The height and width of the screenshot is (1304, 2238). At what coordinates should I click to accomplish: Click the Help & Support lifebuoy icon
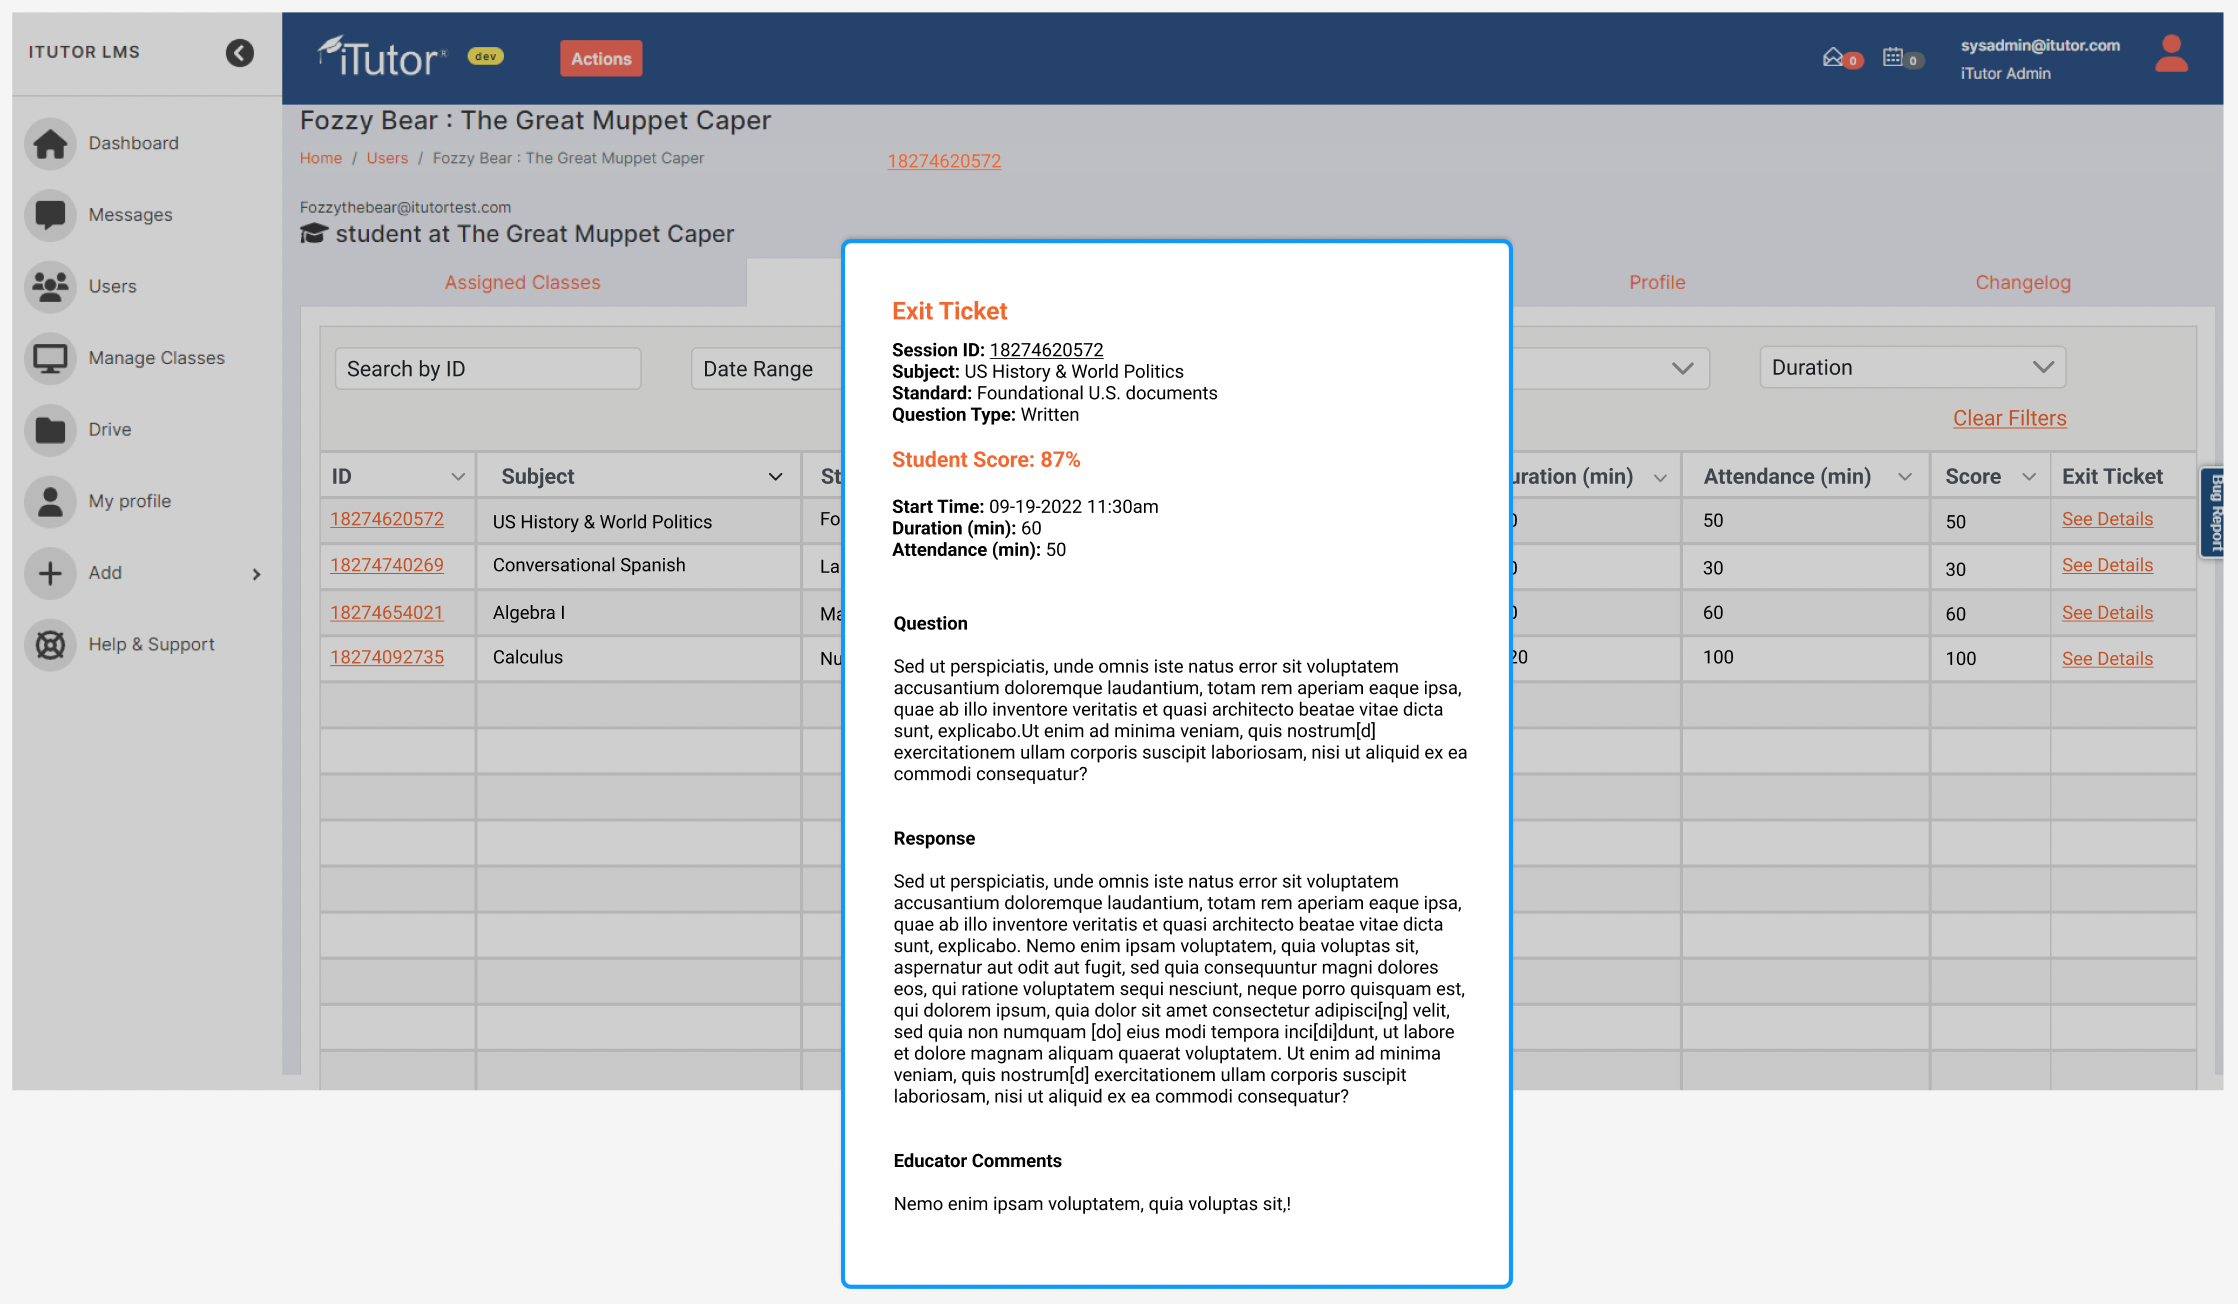coord(50,645)
